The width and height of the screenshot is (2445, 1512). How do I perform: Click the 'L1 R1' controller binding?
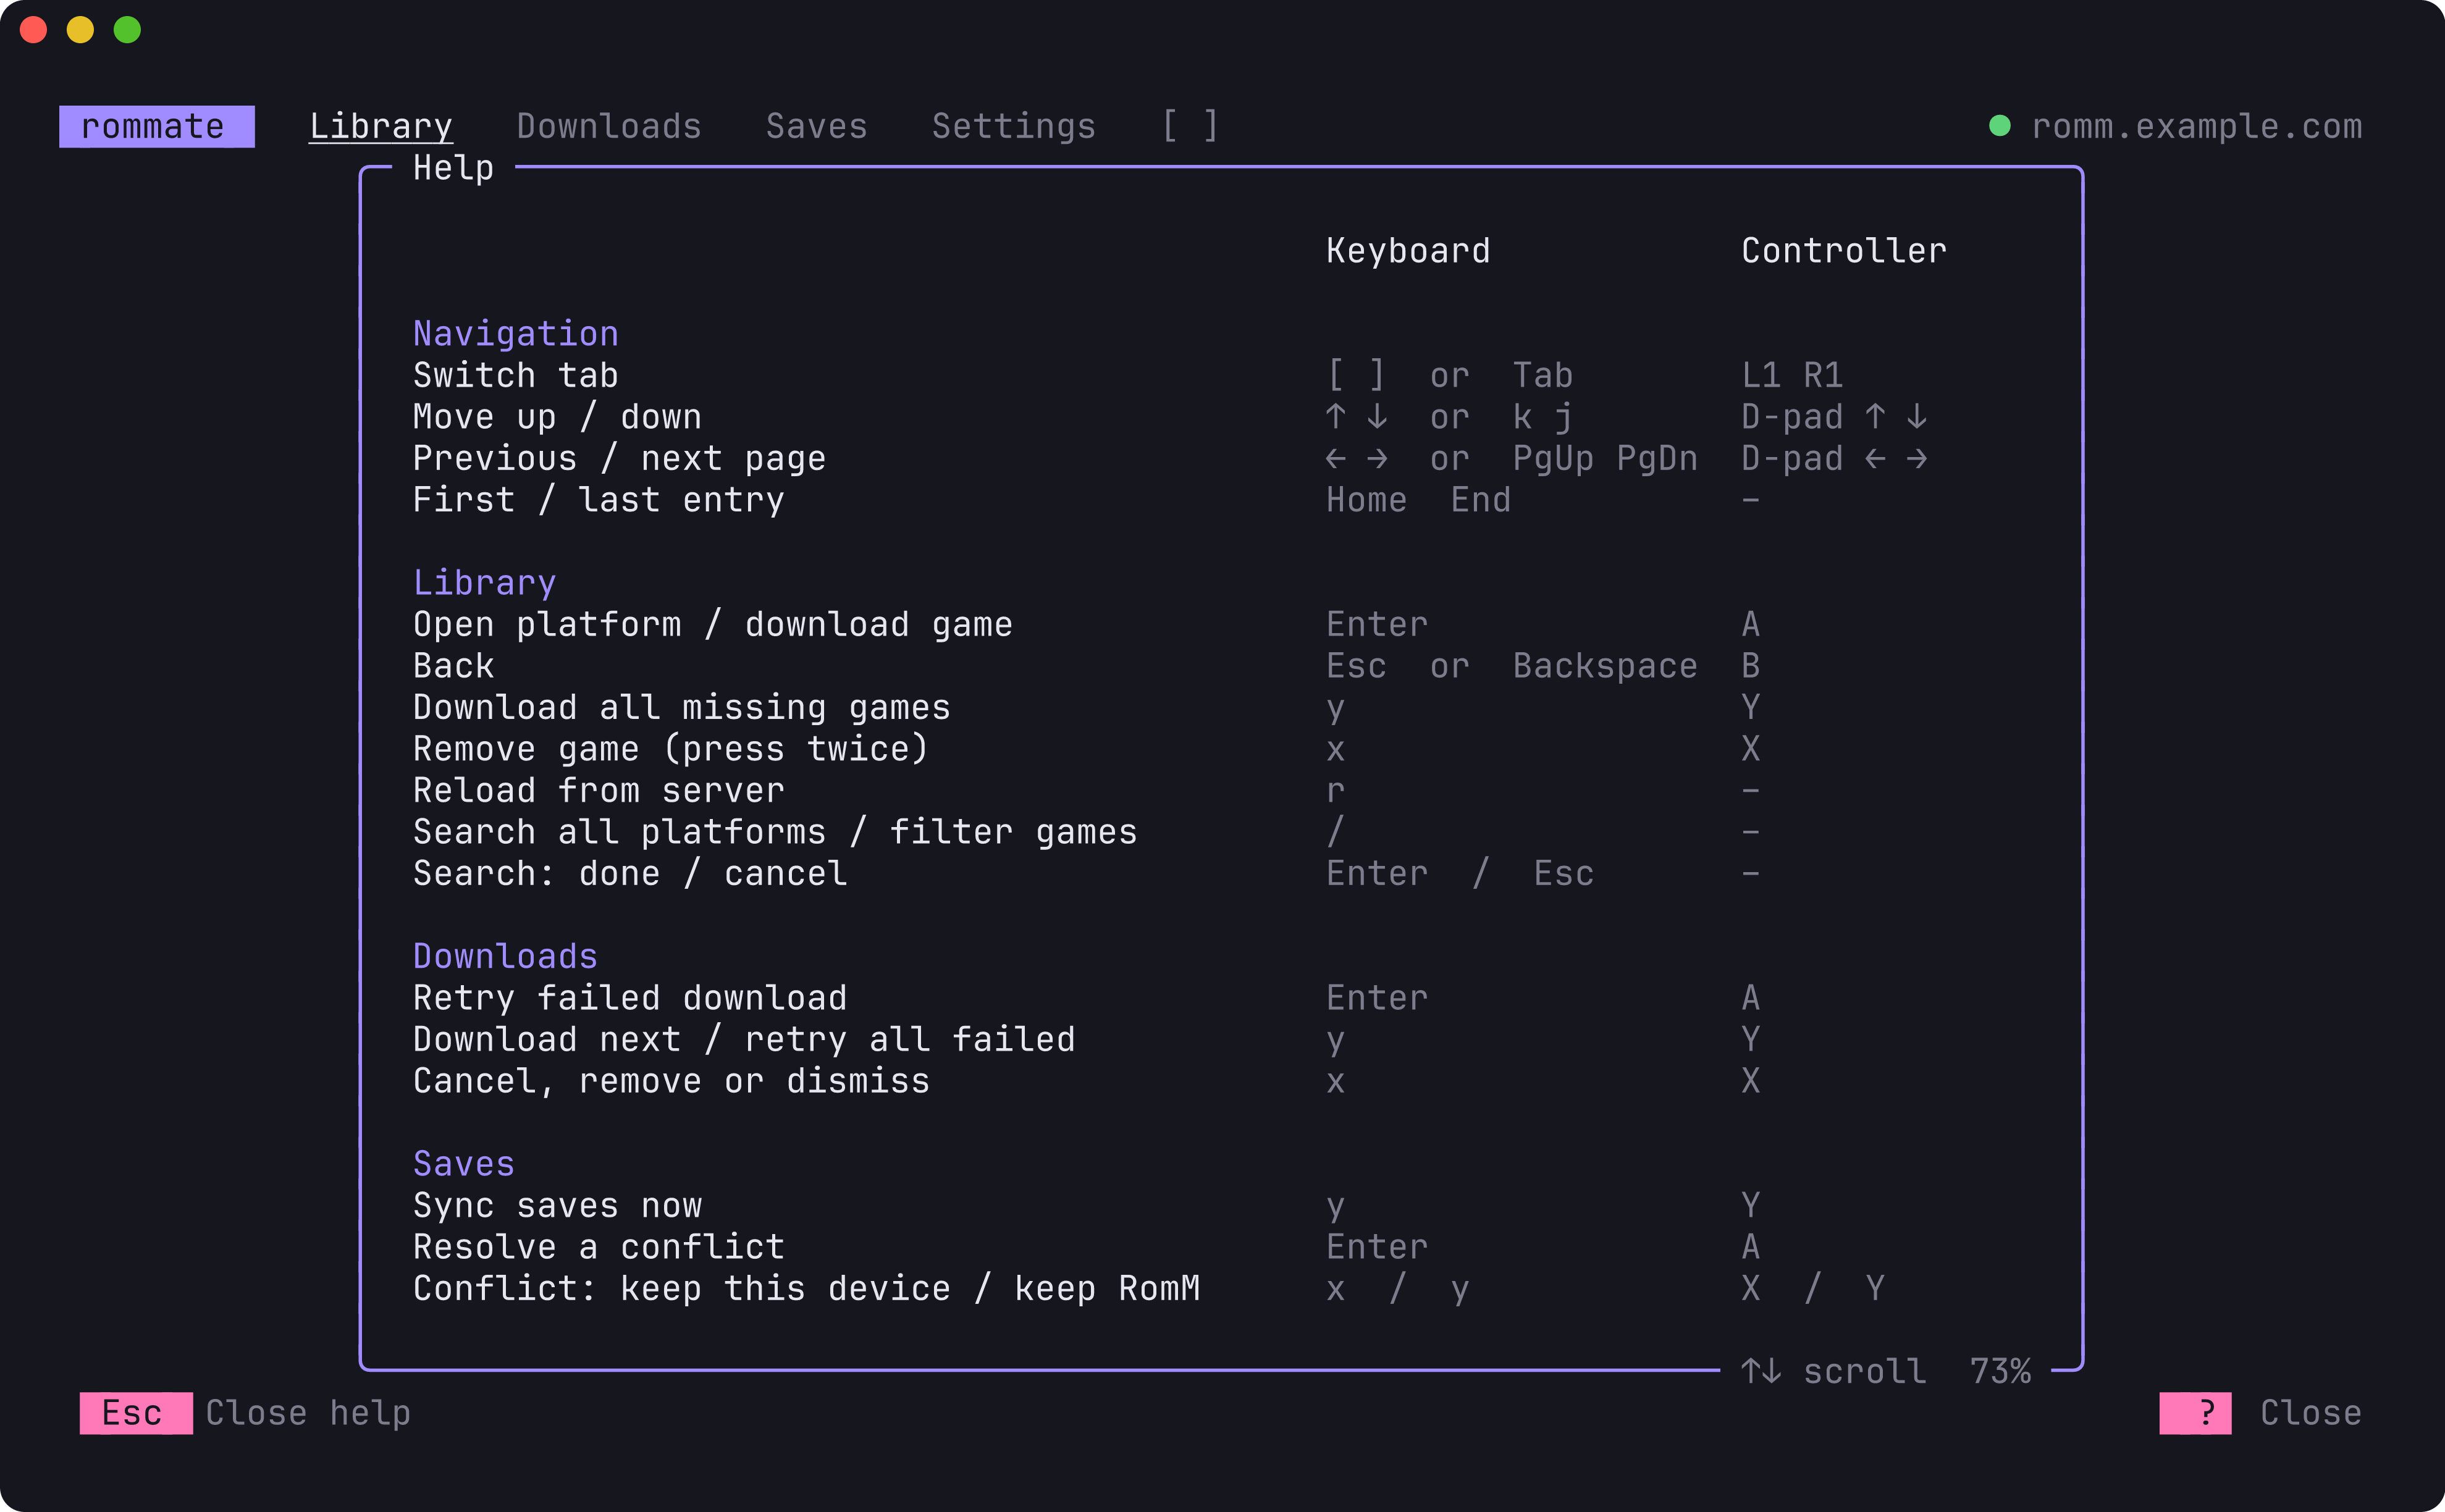tap(1792, 376)
